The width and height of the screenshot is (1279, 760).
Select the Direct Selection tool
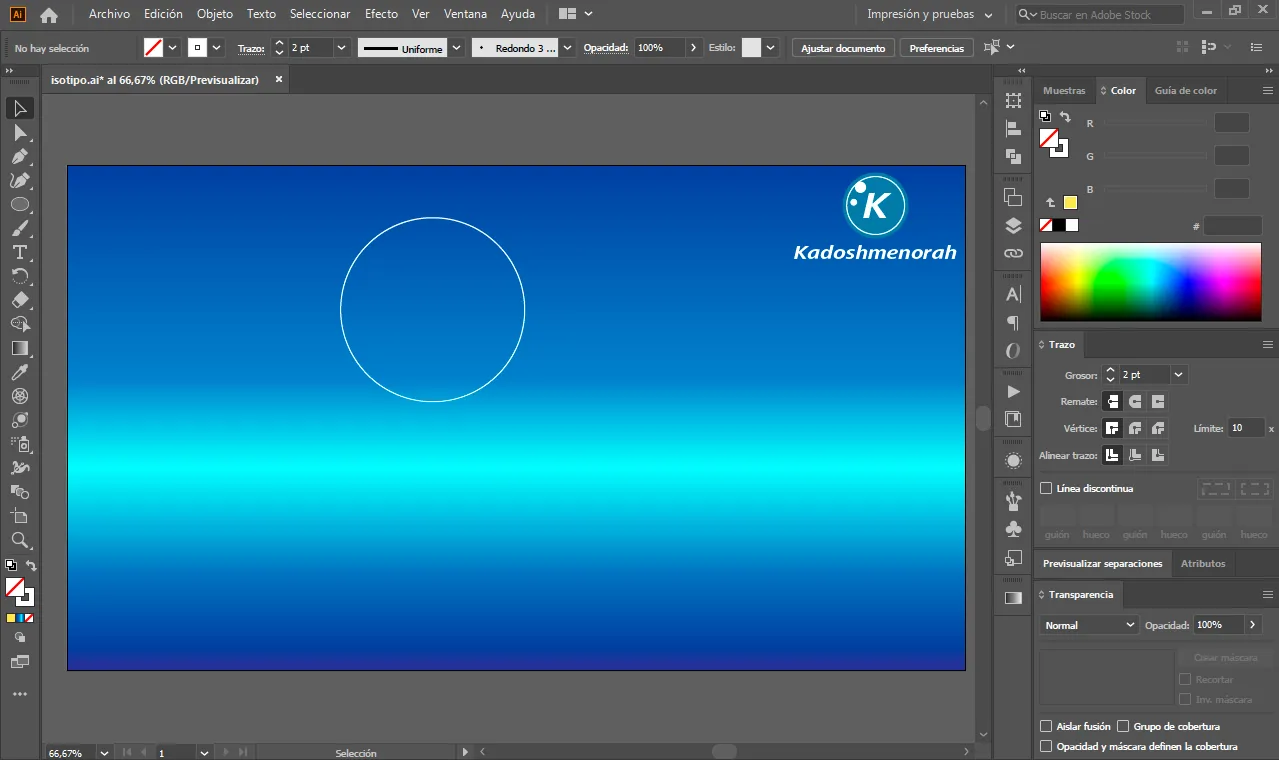click(19, 133)
